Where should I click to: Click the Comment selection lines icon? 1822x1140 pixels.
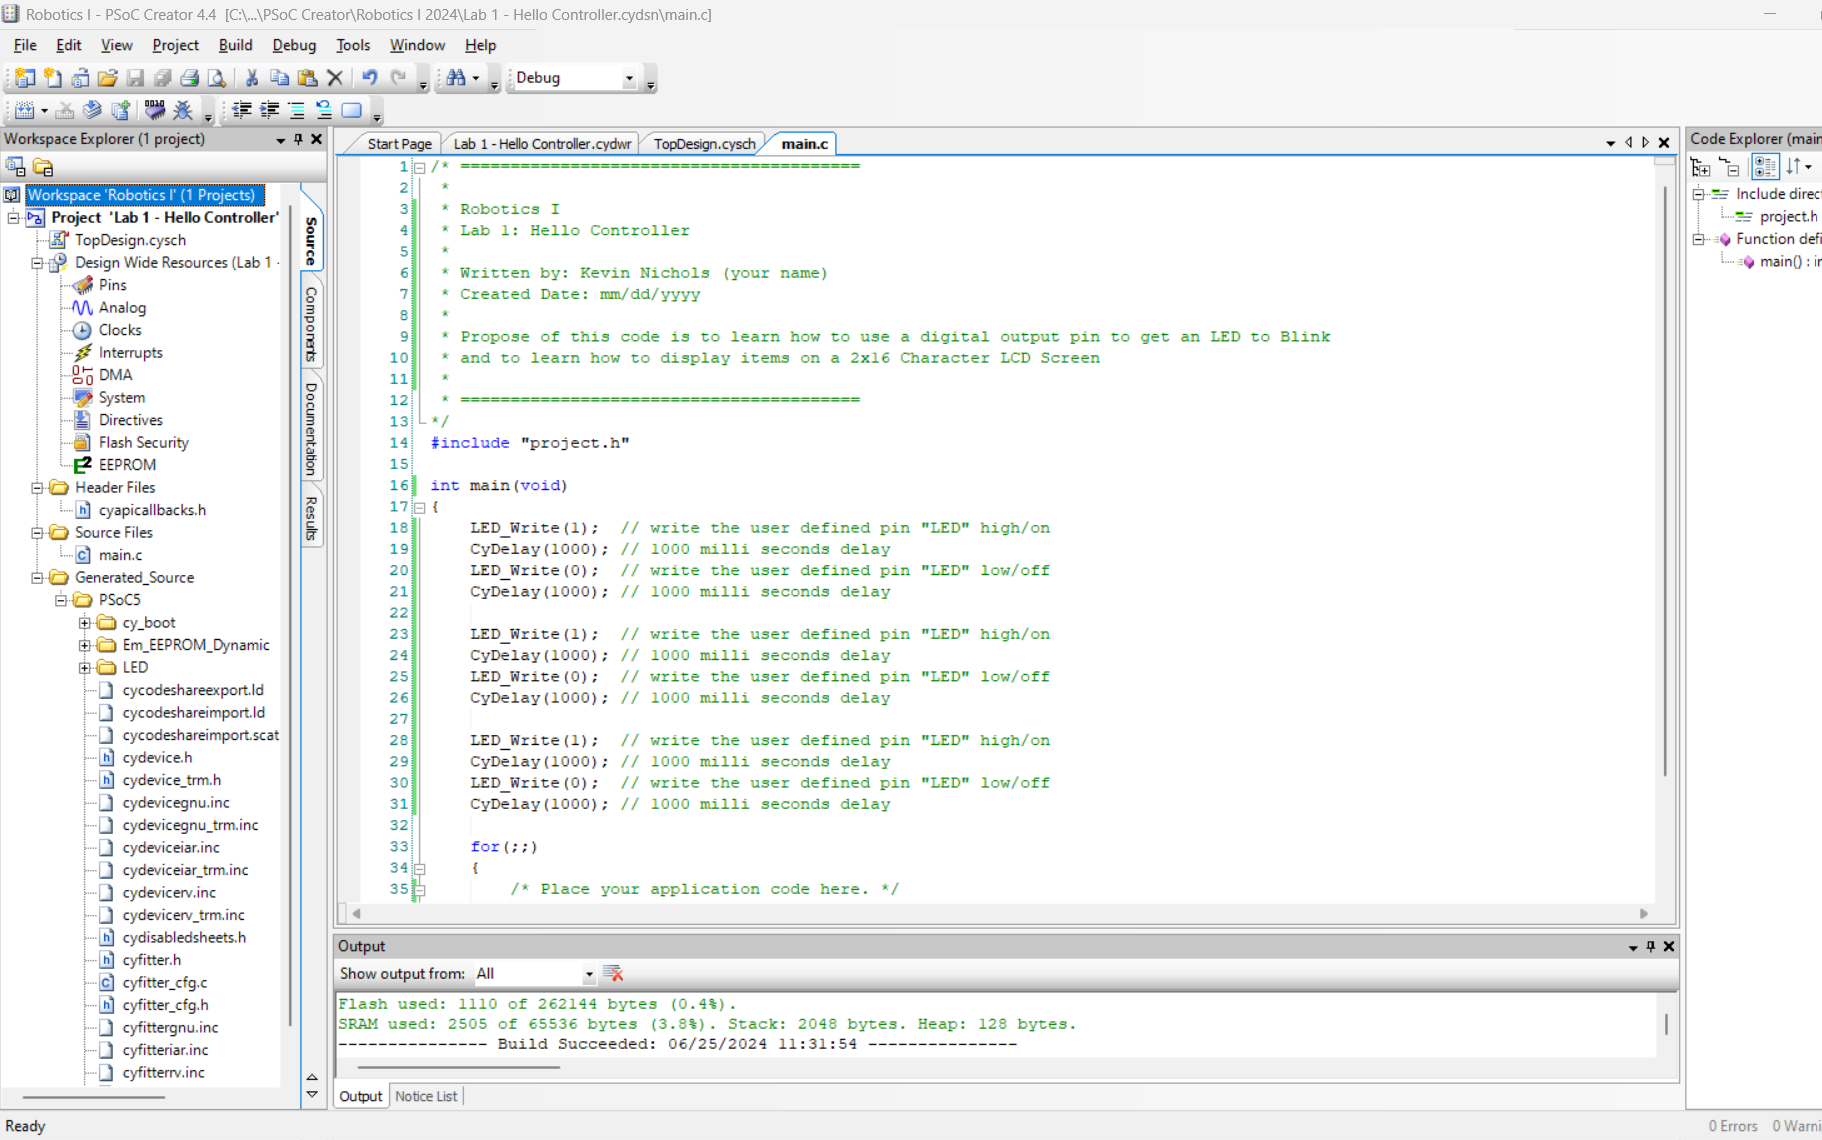[296, 111]
